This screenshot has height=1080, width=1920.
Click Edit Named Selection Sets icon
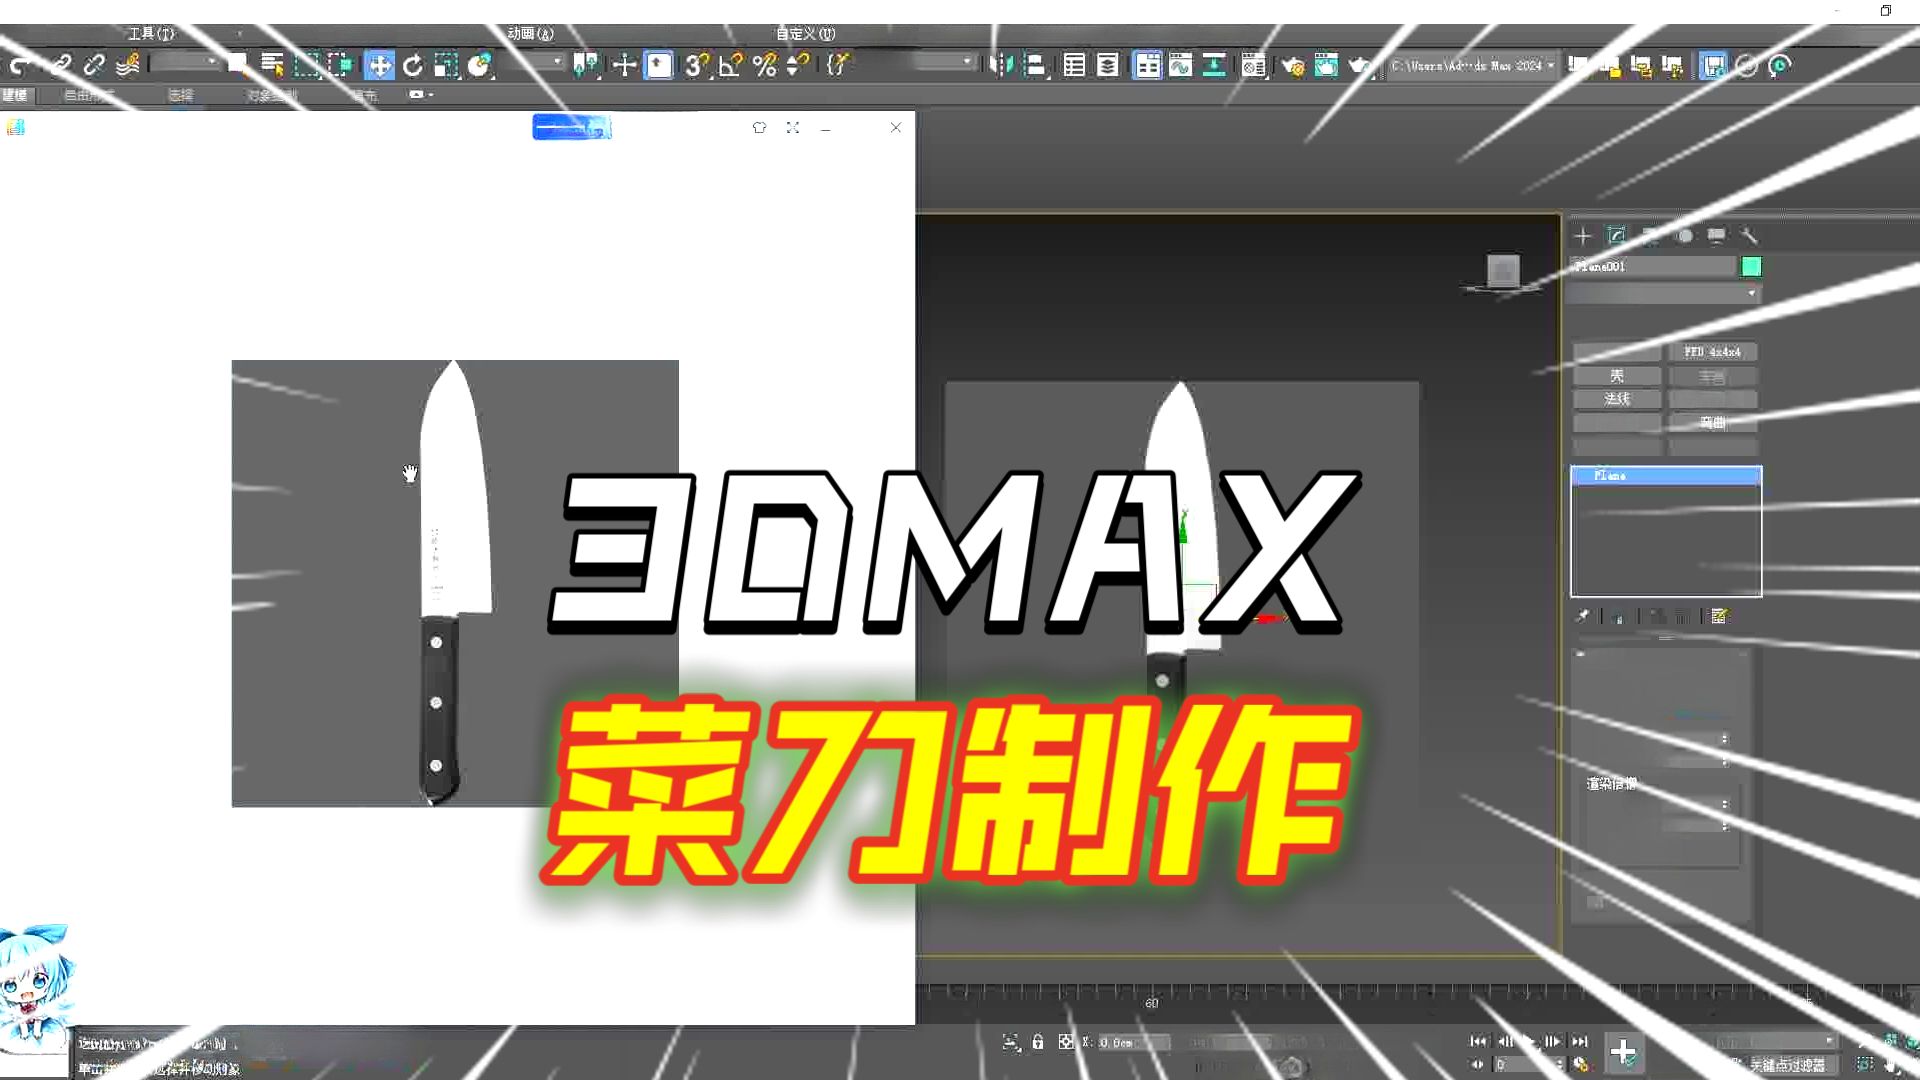(x=838, y=66)
